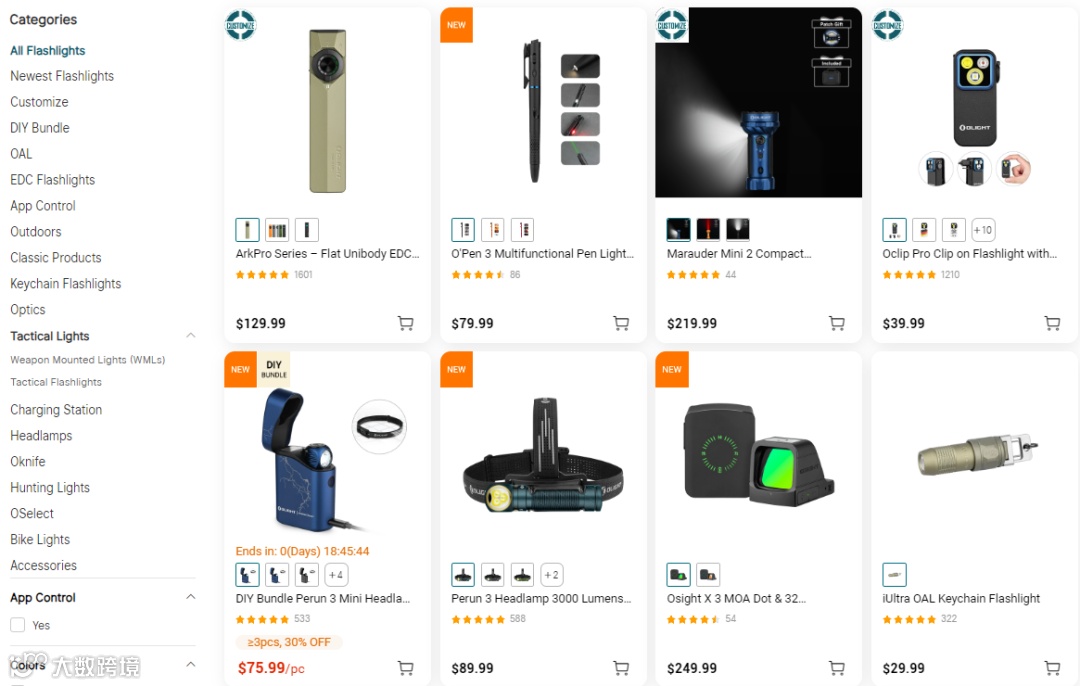Image resolution: width=1080 pixels, height=686 pixels.
Task: Add iUltra OAL Keychain Flashlight to cart
Action: [x=1052, y=667]
